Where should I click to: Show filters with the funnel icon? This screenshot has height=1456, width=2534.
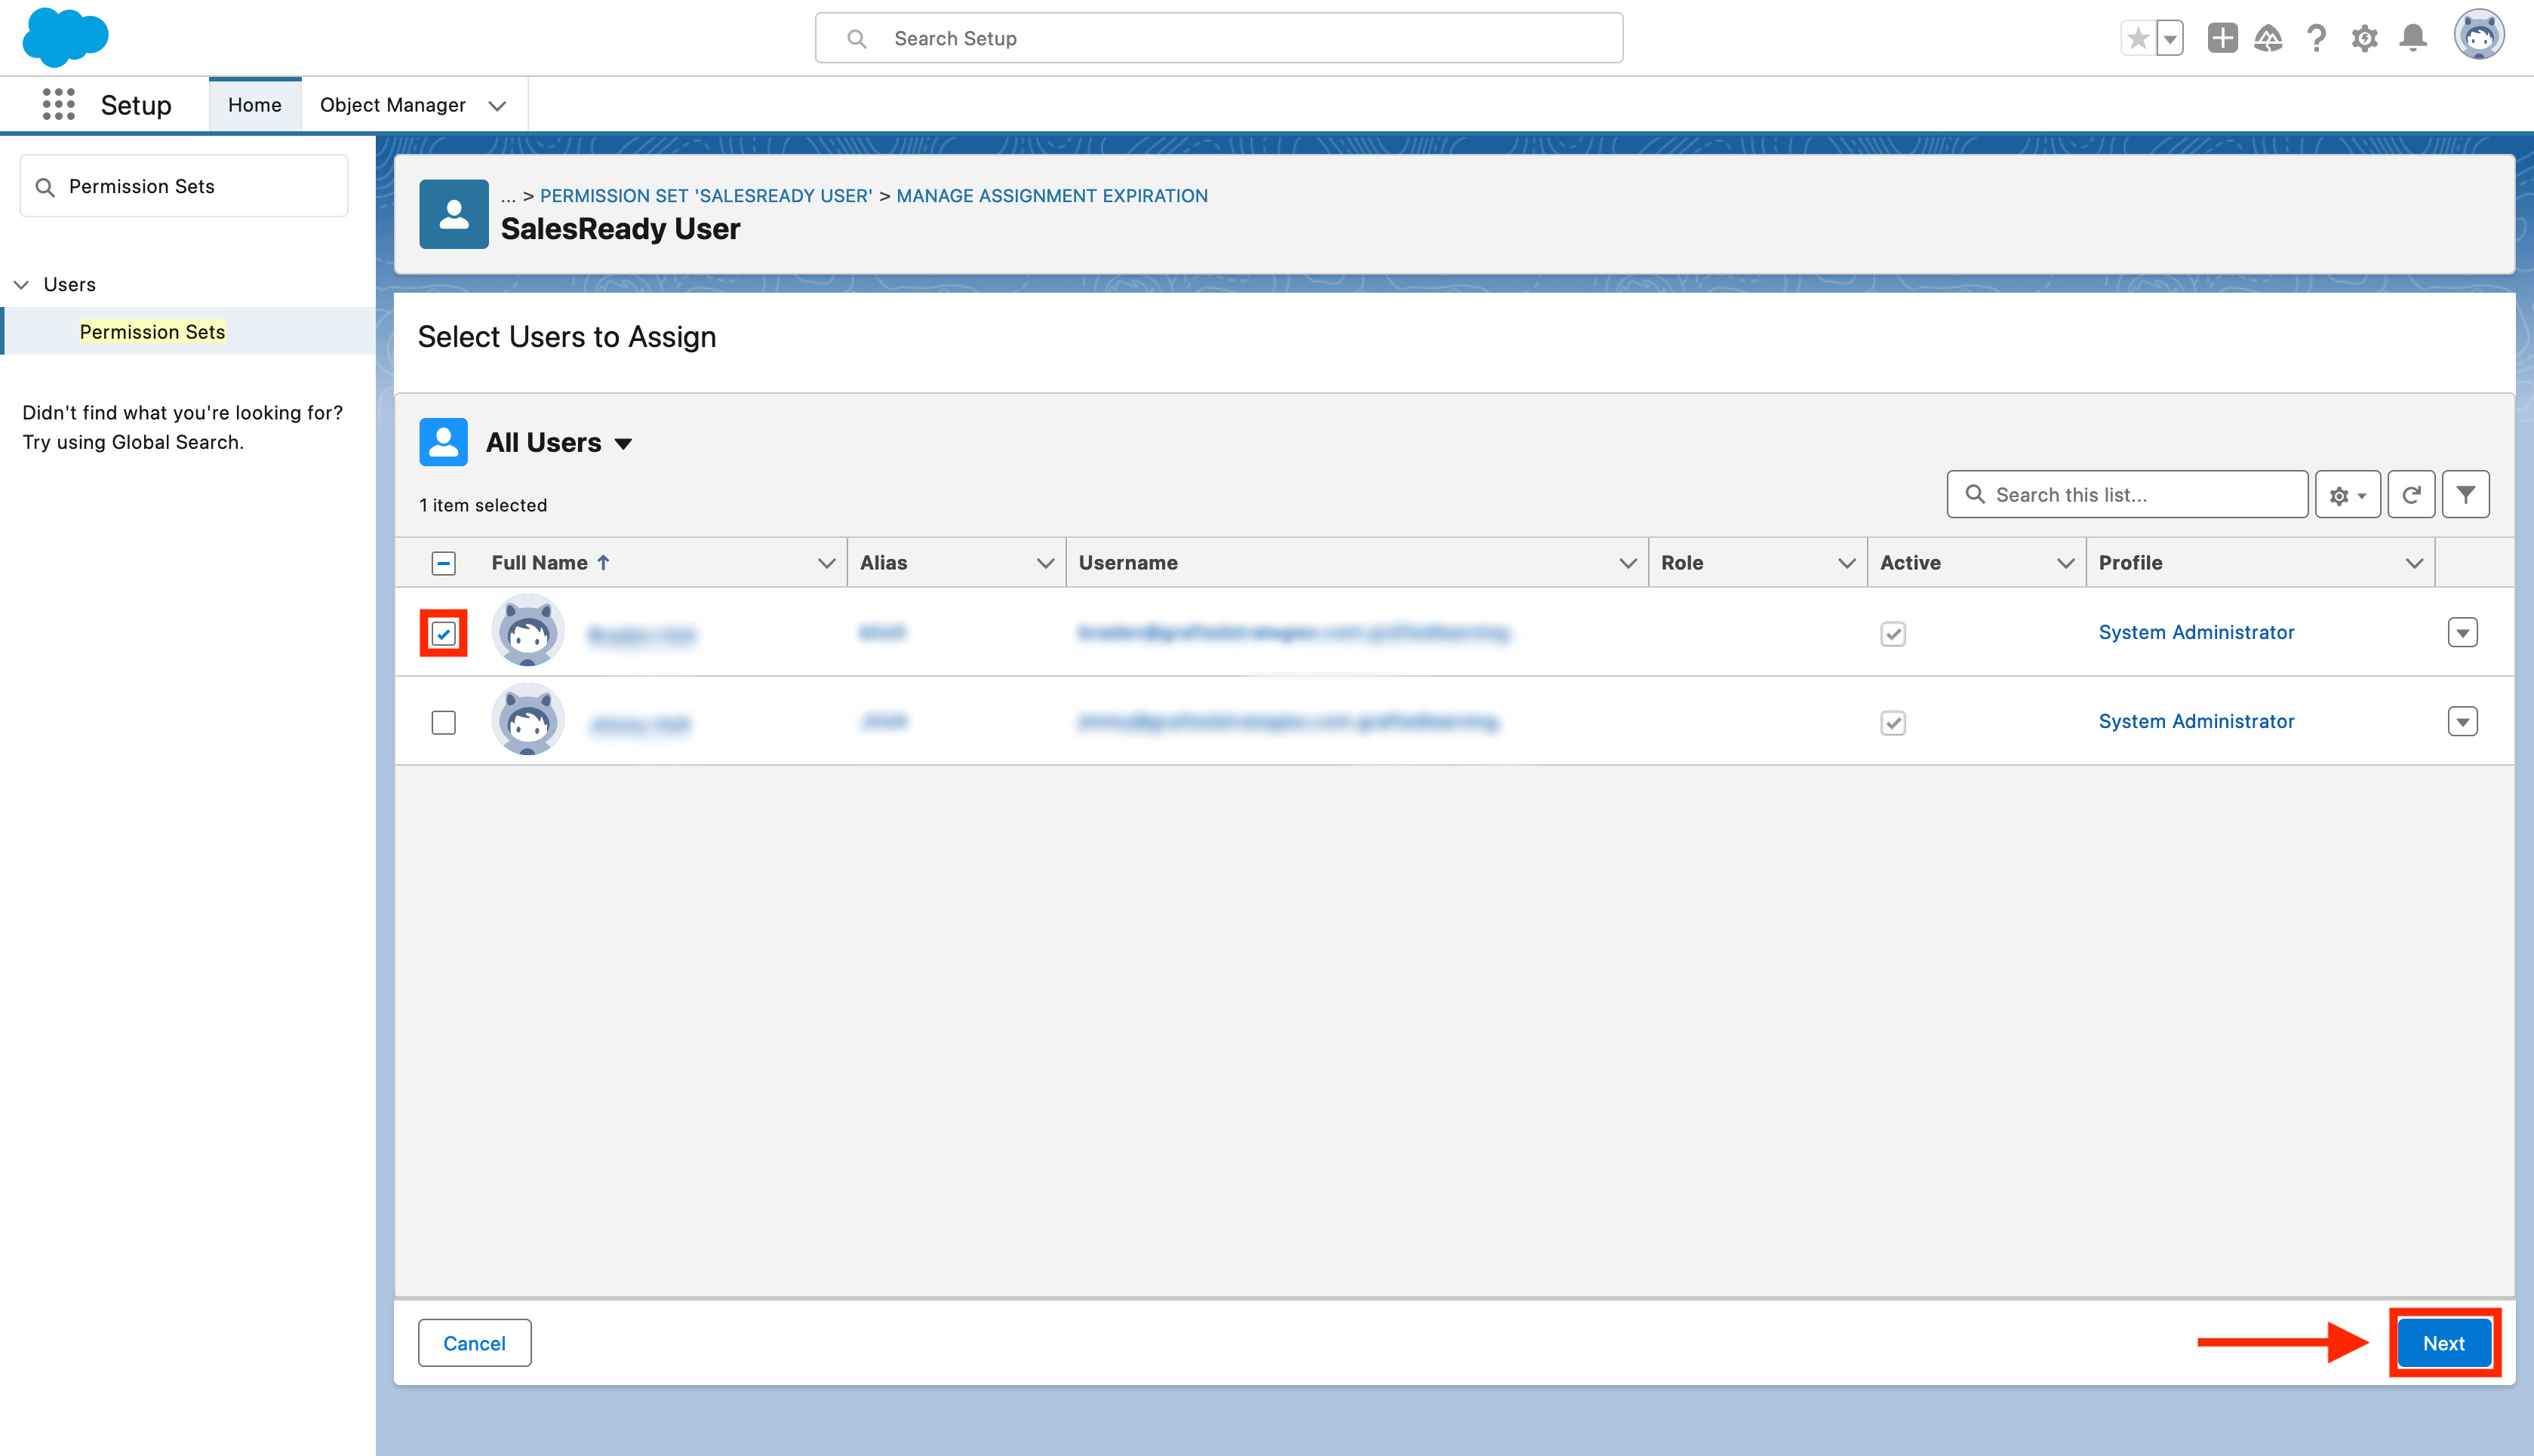(2465, 495)
